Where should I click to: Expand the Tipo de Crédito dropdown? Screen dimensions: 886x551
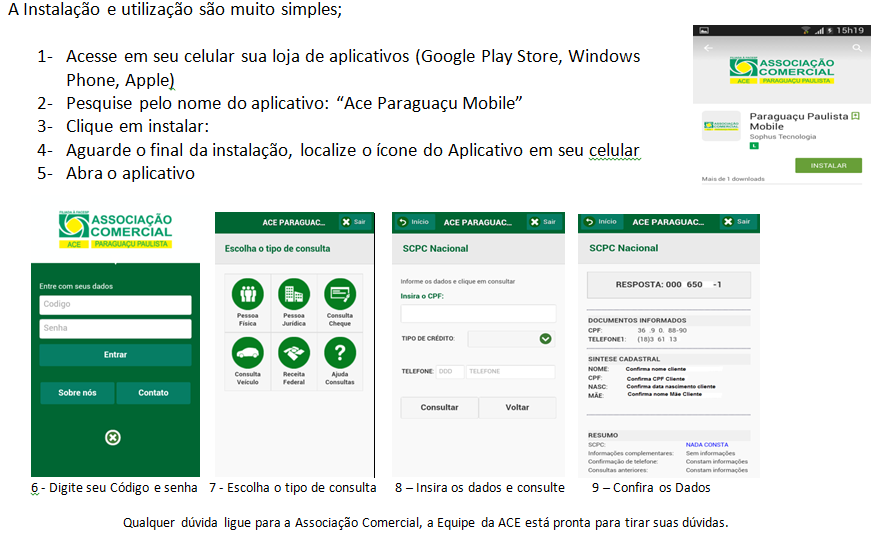click(x=511, y=339)
